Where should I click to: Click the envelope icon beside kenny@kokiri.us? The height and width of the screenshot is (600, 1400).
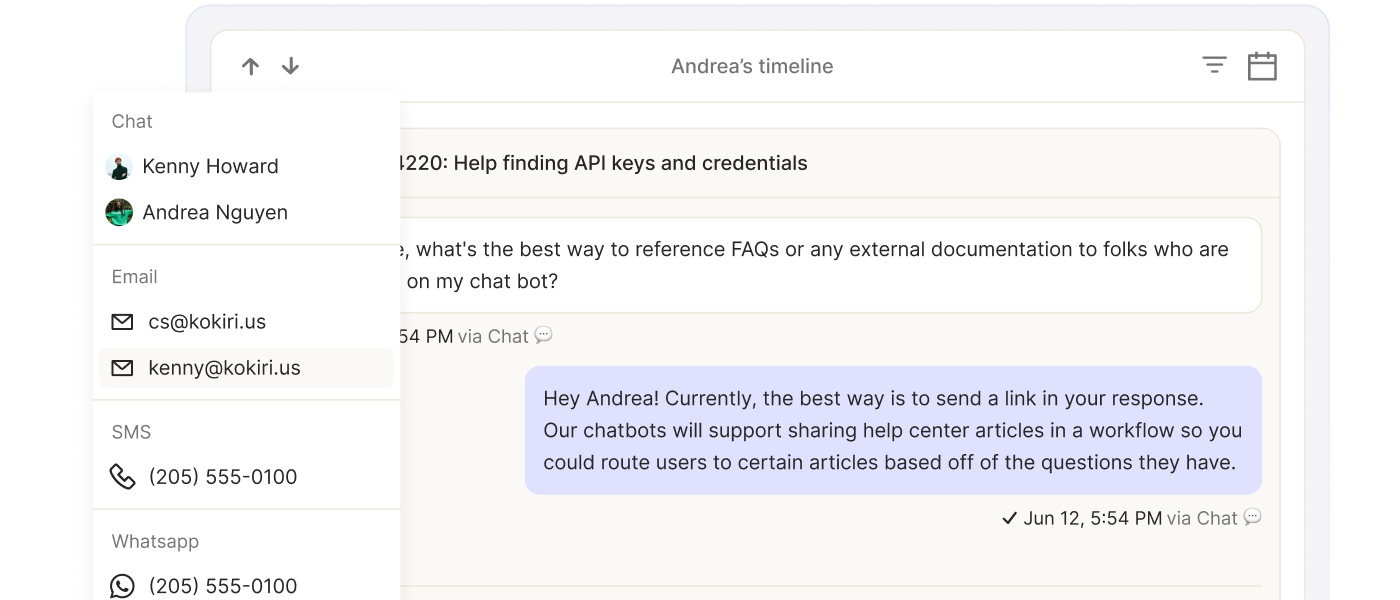(122, 368)
